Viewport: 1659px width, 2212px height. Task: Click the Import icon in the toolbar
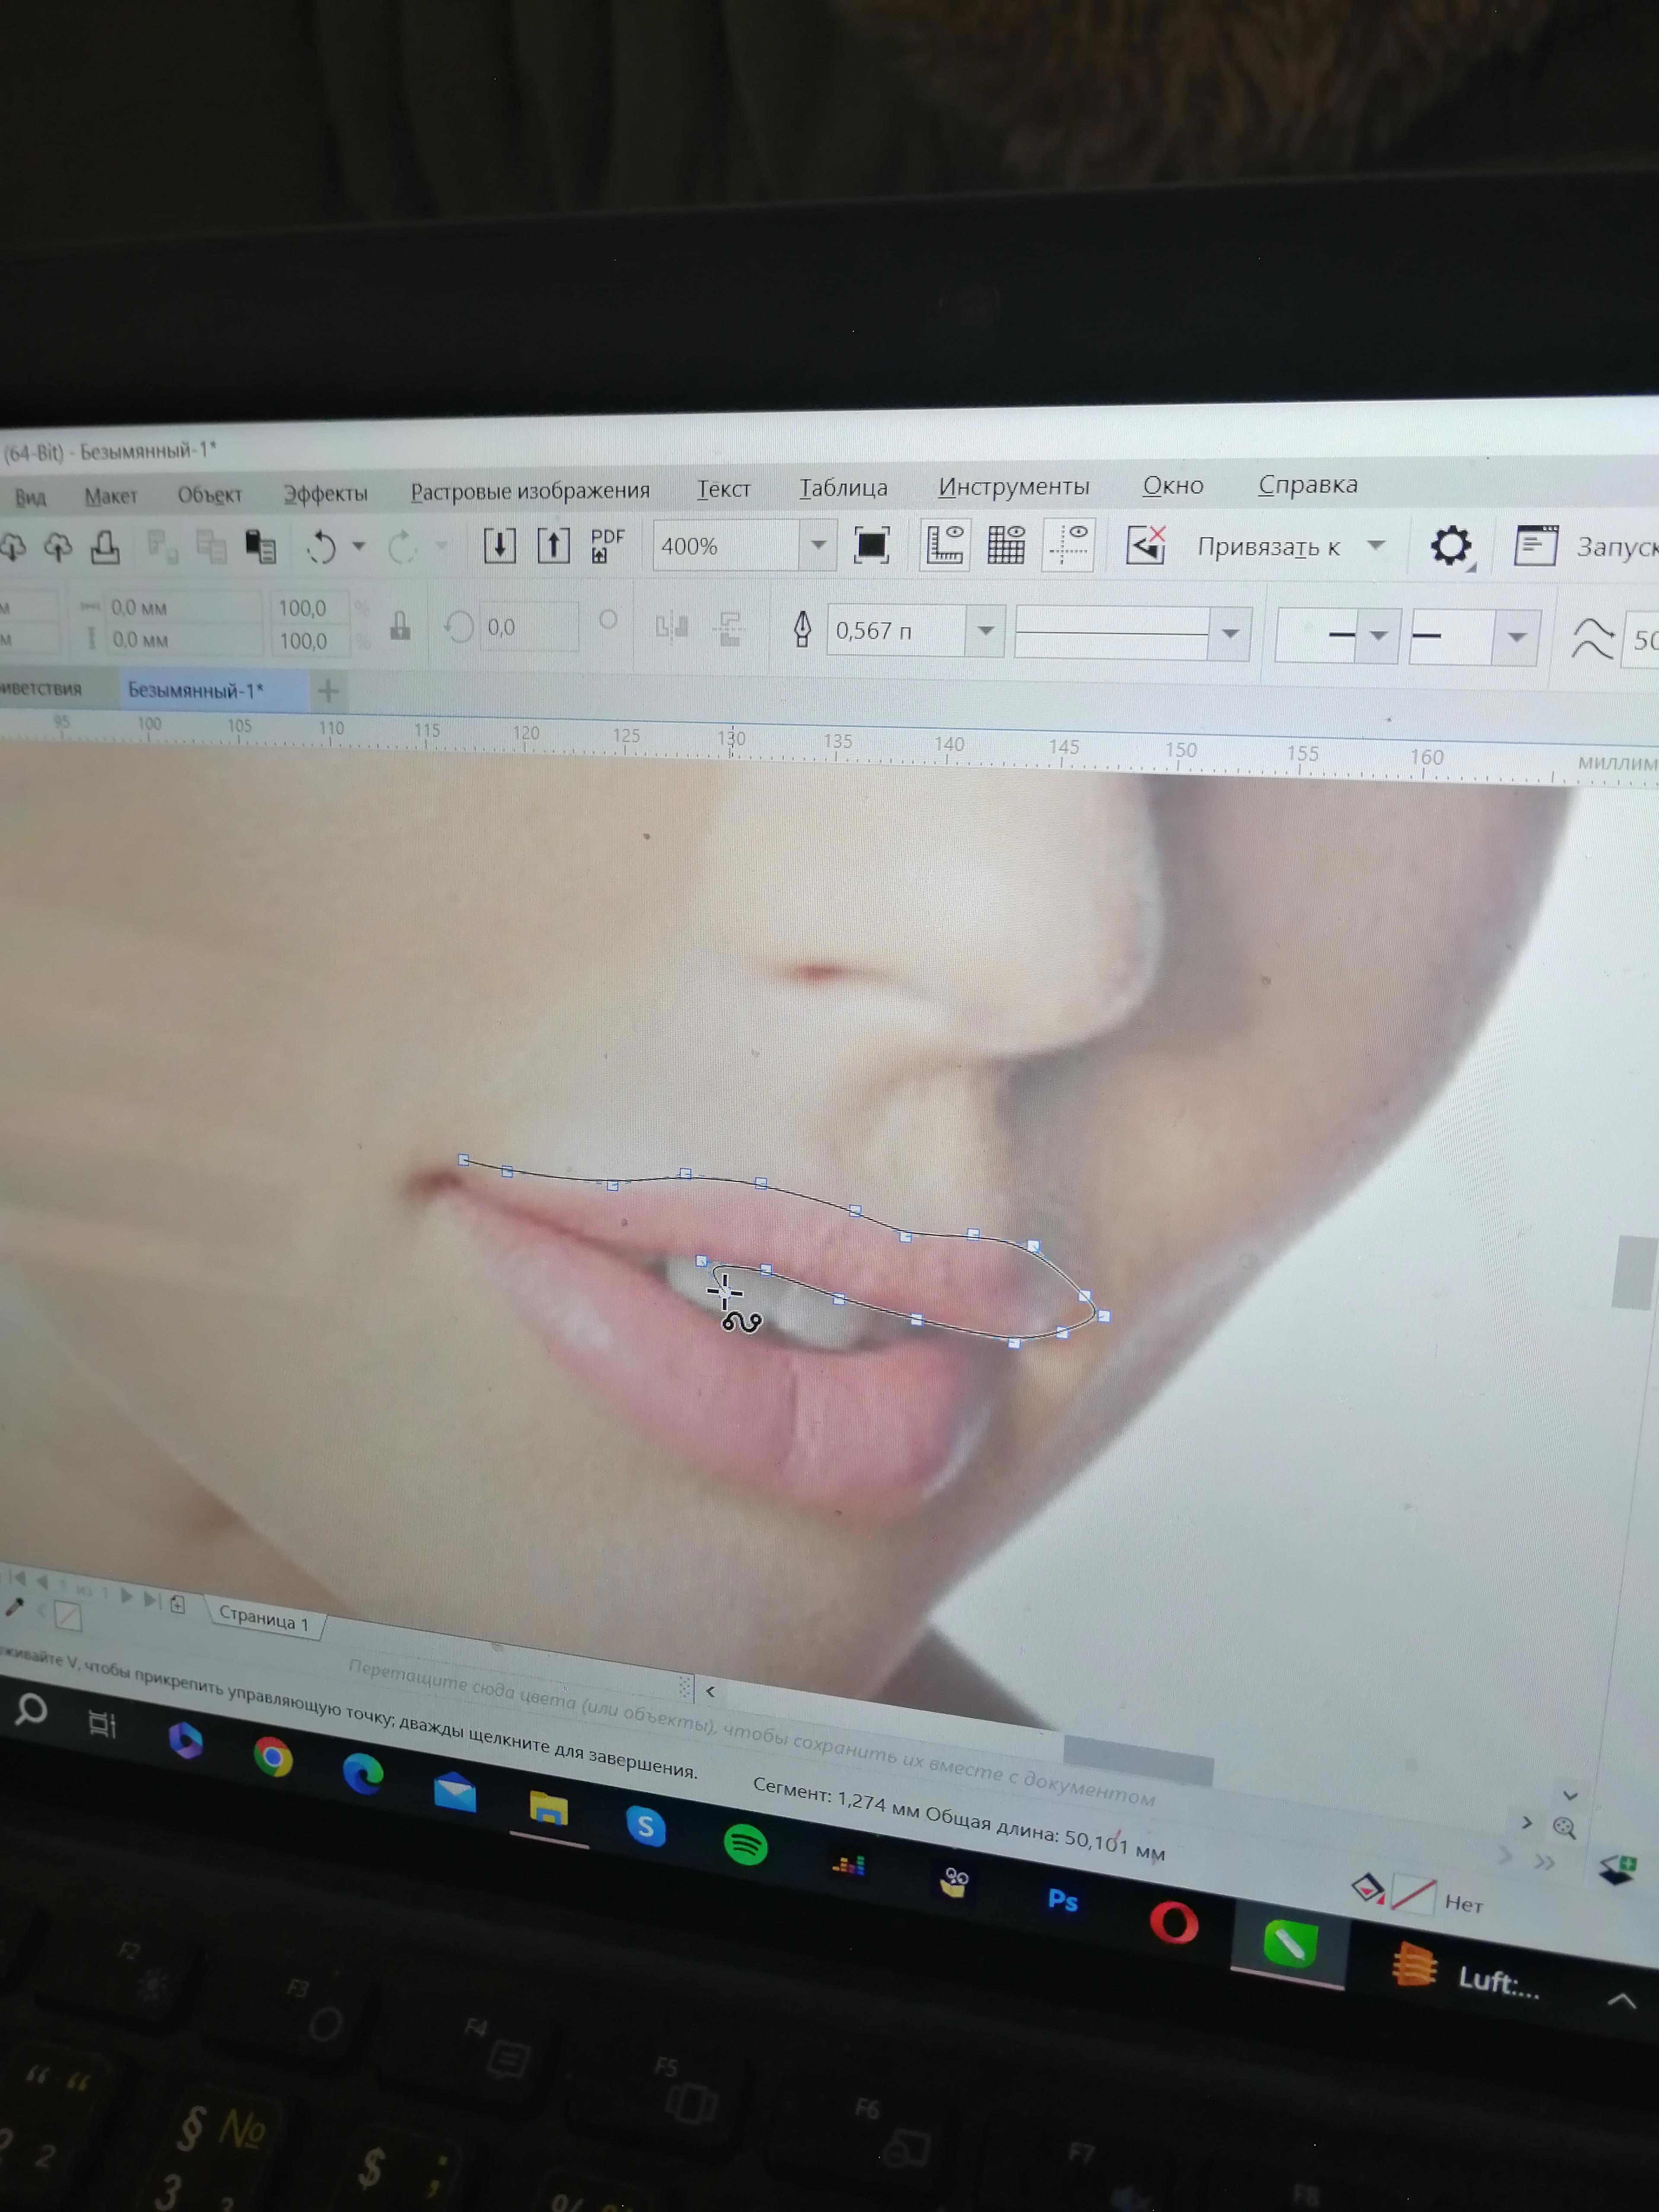tap(499, 546)
